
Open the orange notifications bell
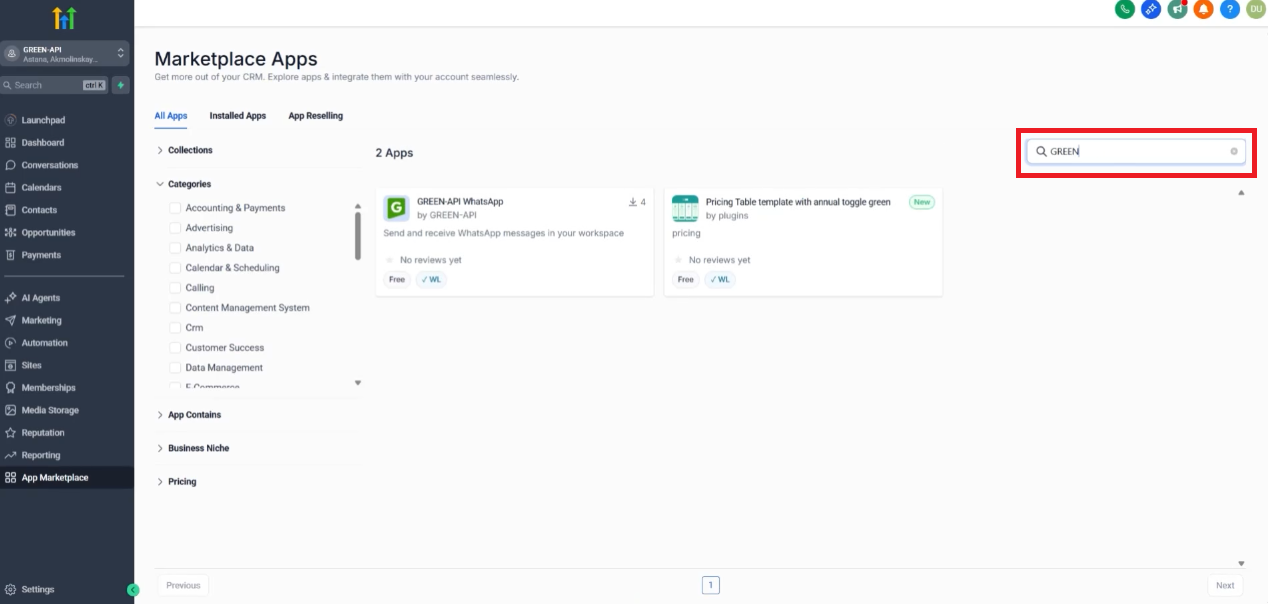pos(1204,9)
